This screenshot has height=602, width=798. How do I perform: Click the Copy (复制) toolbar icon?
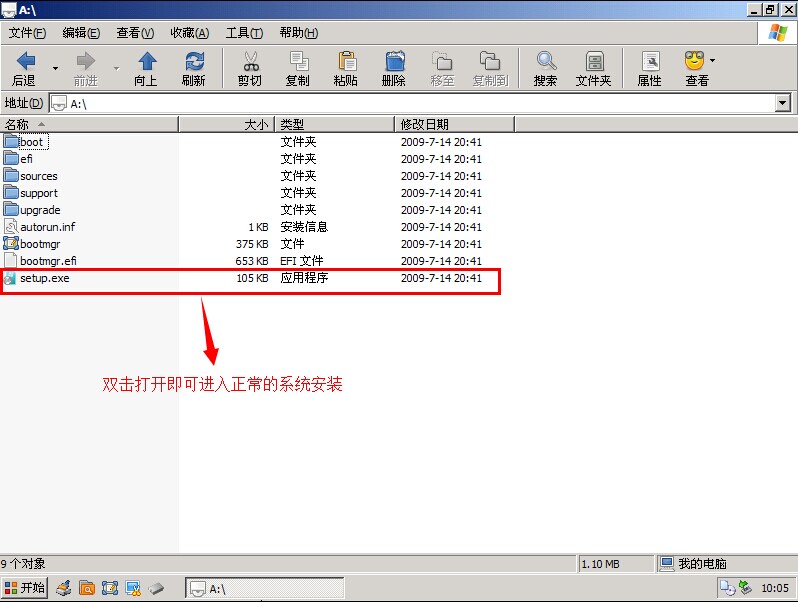pos(298,61)
